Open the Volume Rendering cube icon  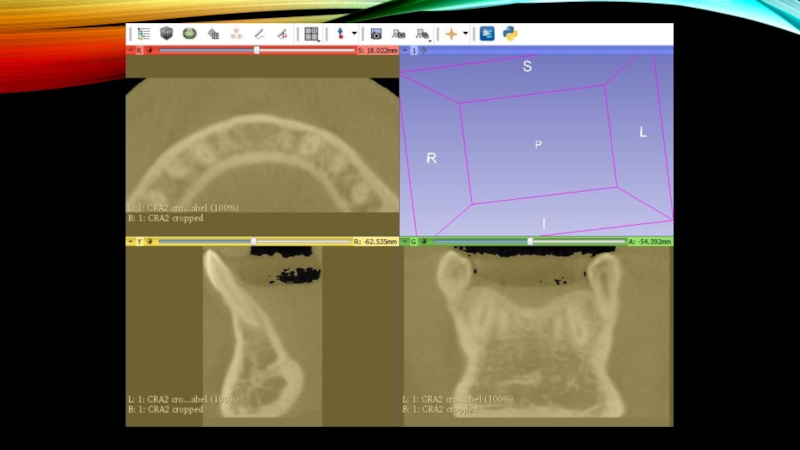(166, 34)
